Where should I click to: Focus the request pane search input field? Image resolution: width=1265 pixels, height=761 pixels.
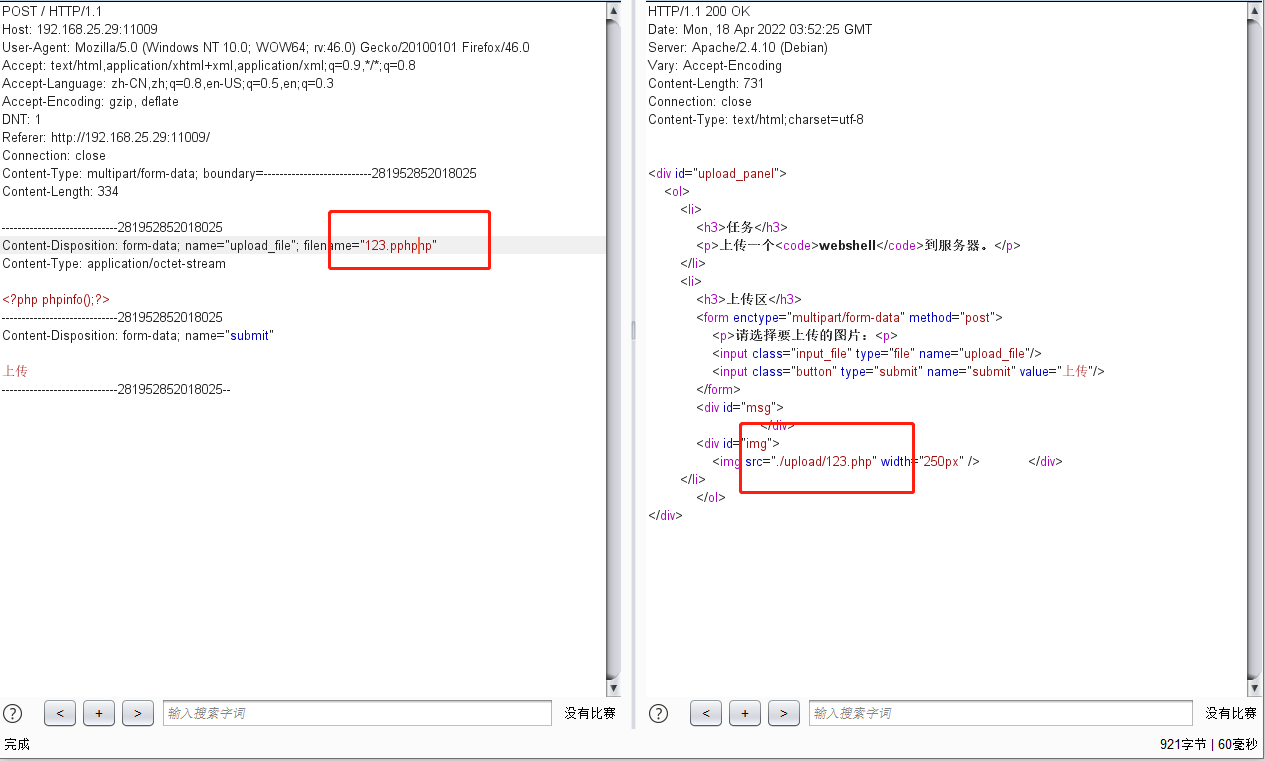(357, 713)
